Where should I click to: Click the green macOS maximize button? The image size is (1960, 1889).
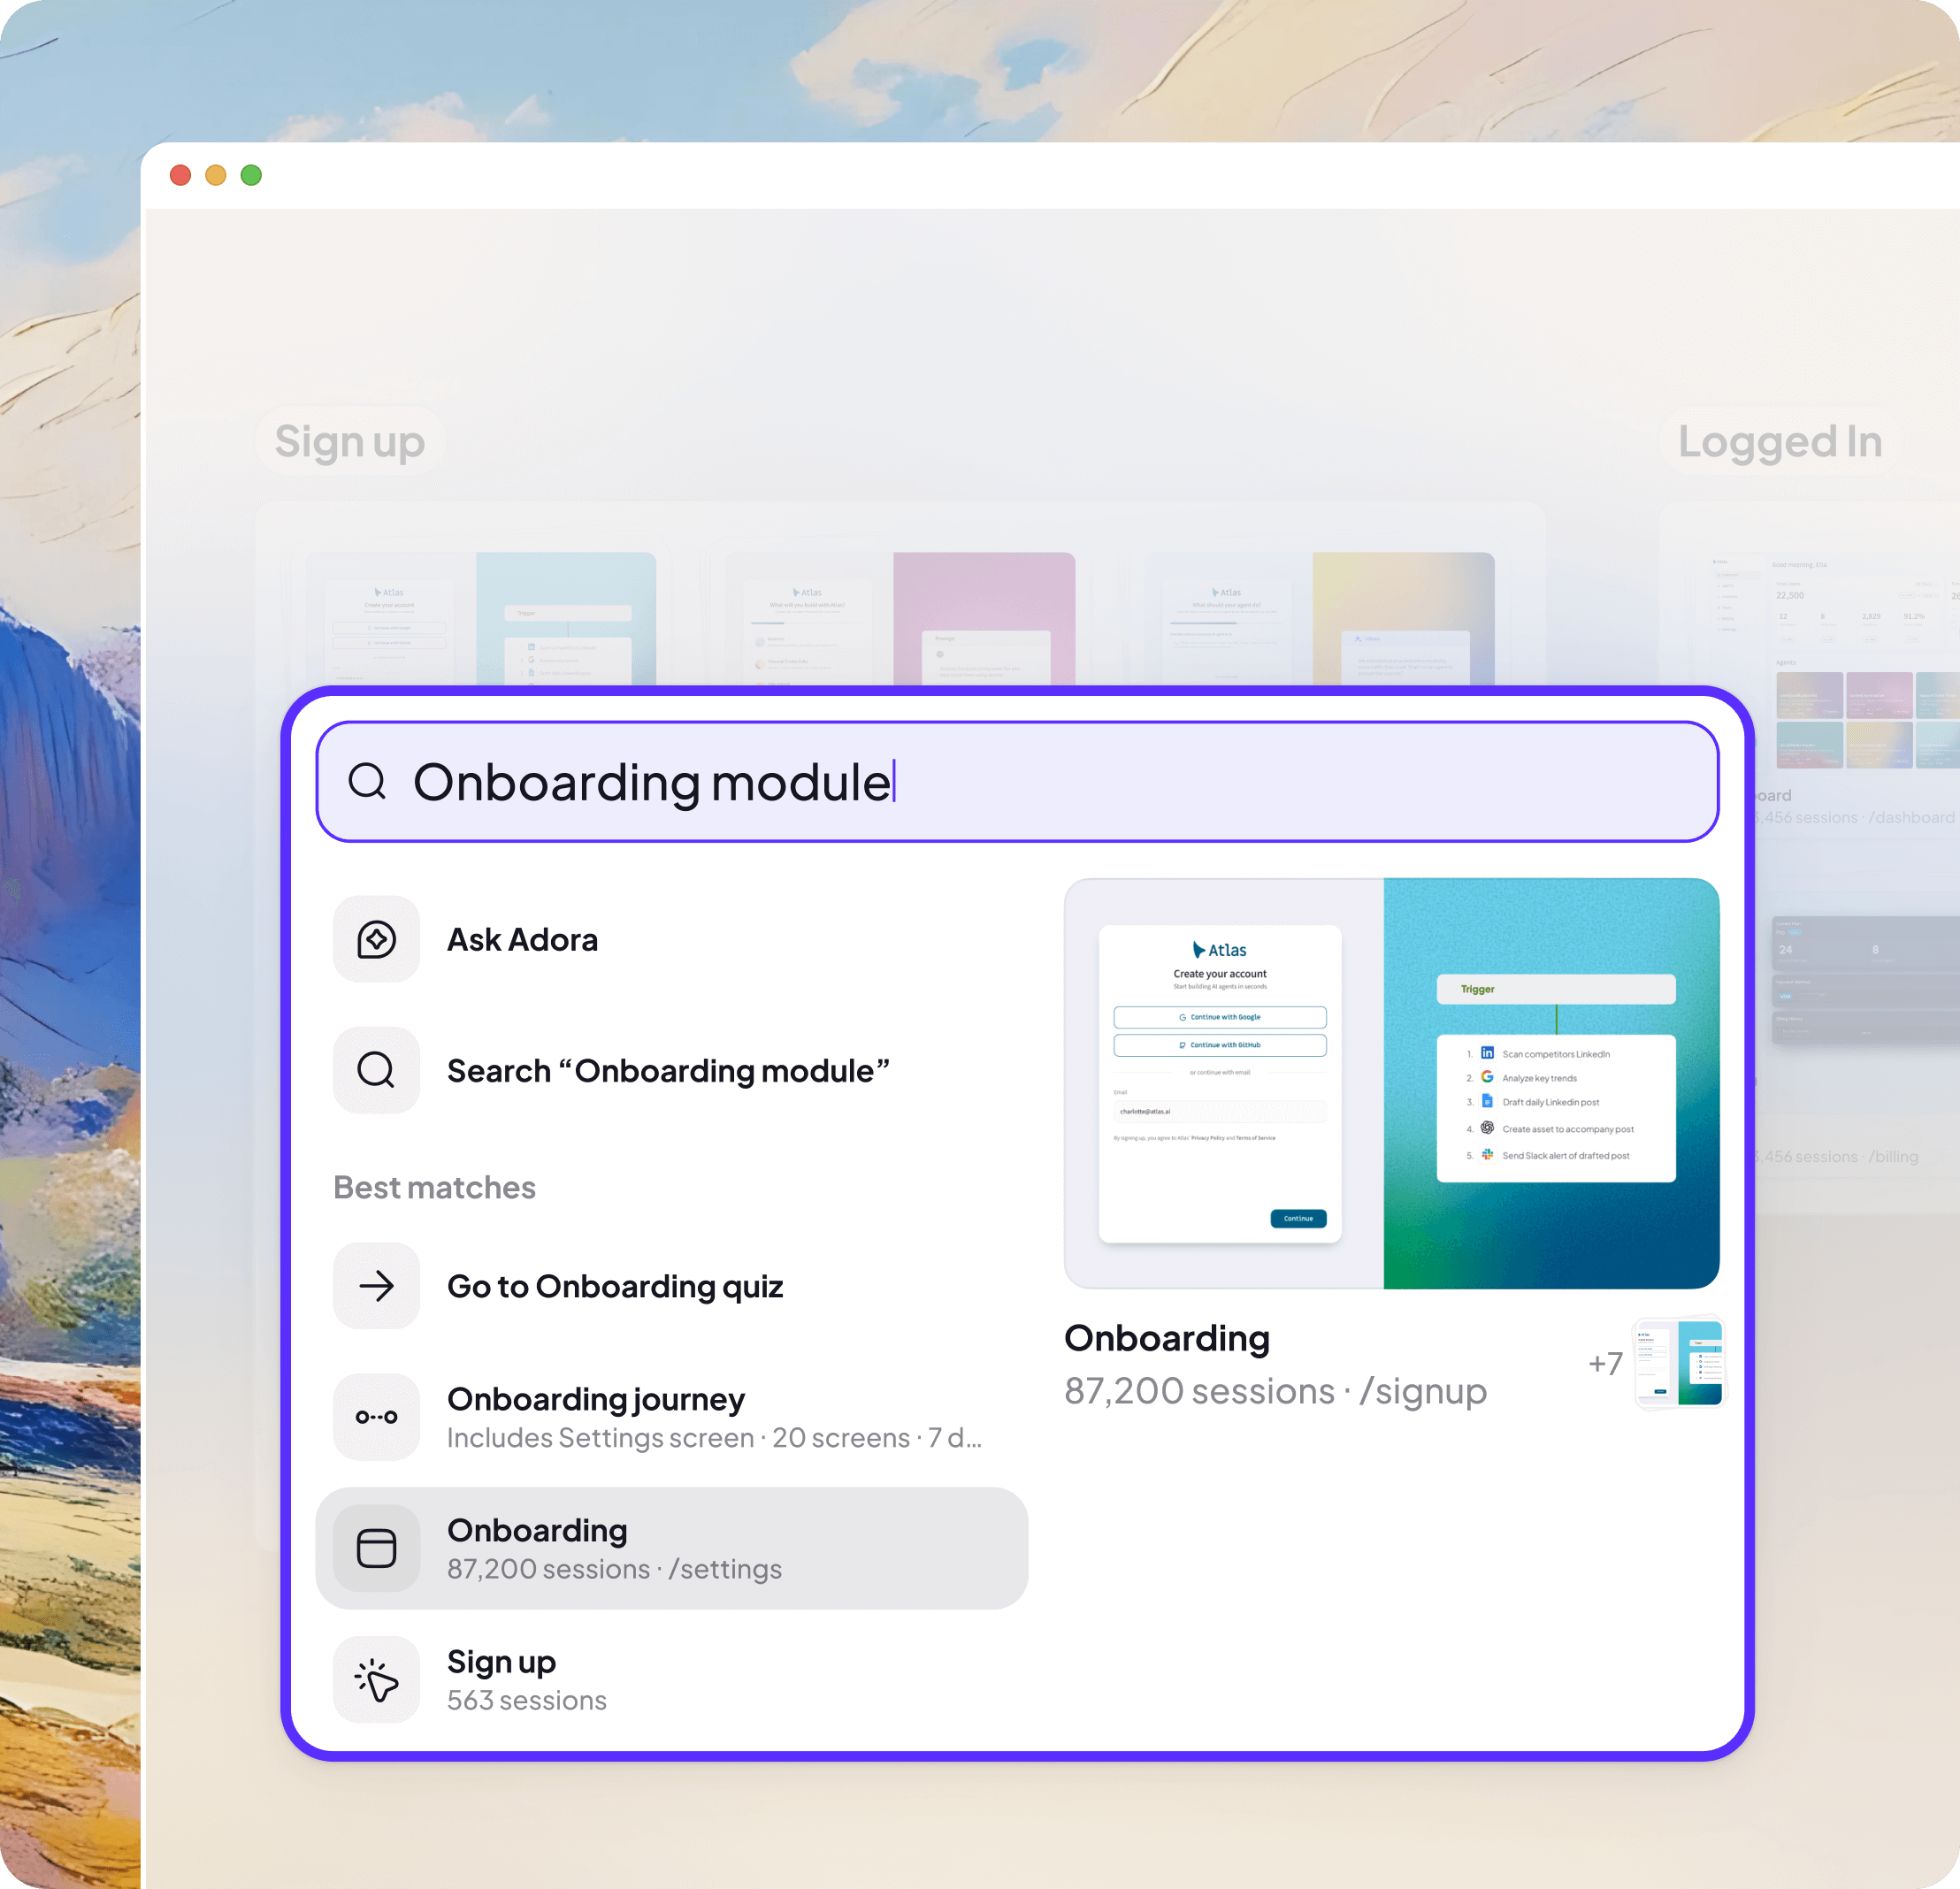point(251,175)
